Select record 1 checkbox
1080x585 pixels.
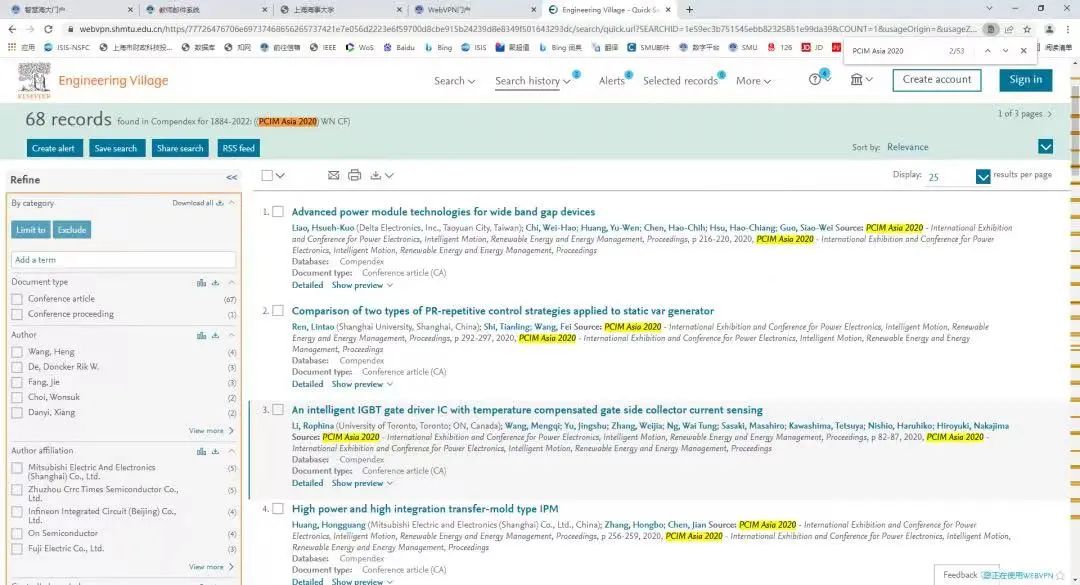pos(278,212)
